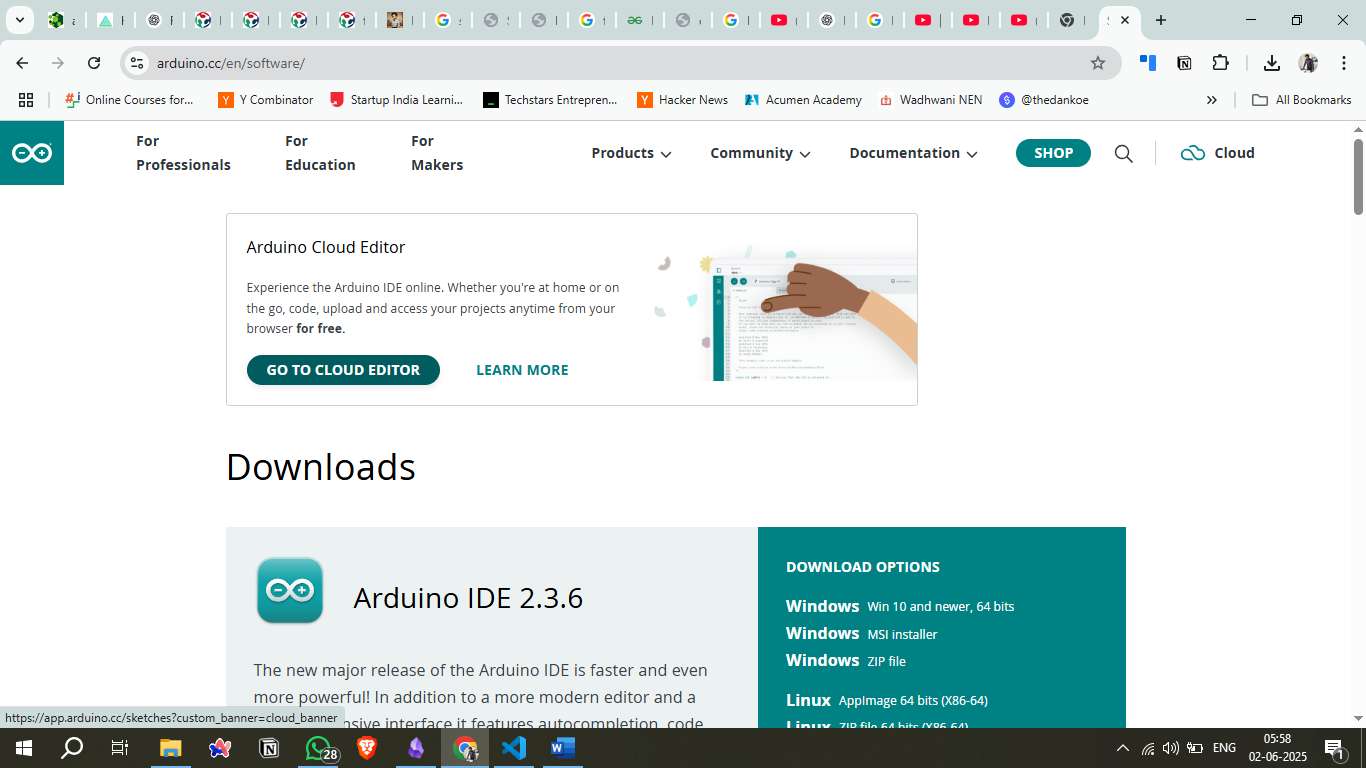Open the For Education menu item
The image size is (1366, 768).
tap(320, 153)
